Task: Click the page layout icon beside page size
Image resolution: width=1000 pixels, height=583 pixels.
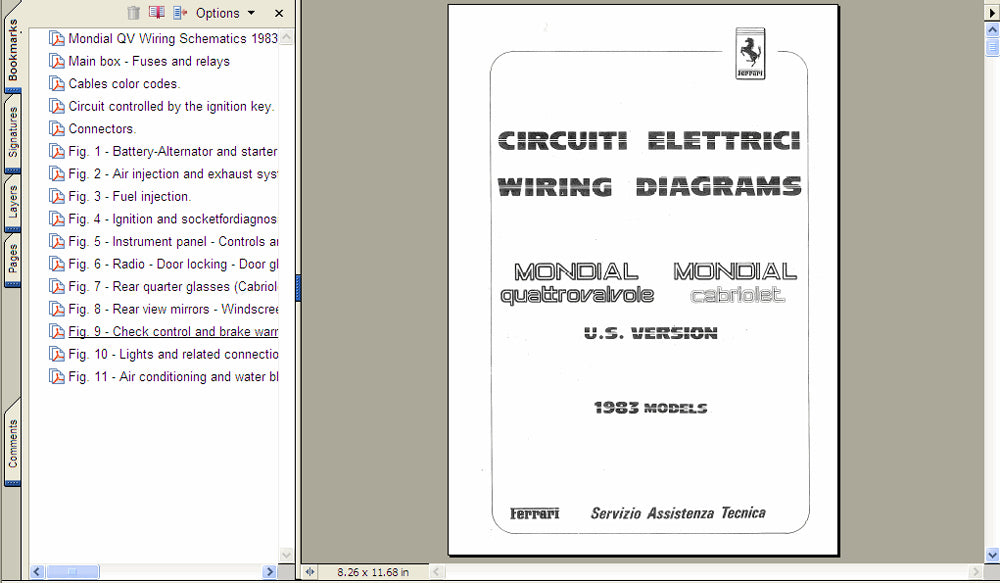Action: pyautogui.click(x=310, y=572)
